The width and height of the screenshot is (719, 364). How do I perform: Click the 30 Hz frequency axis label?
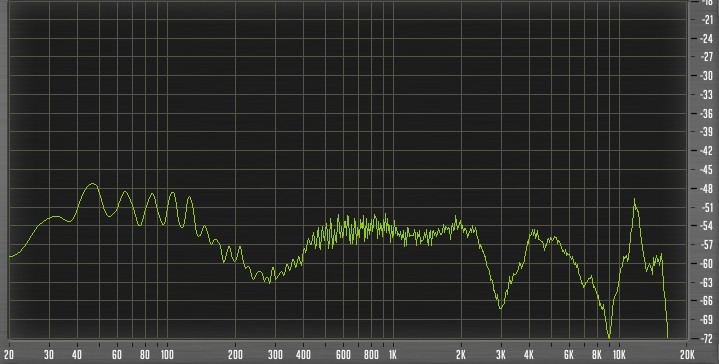(x=49, y=354)
